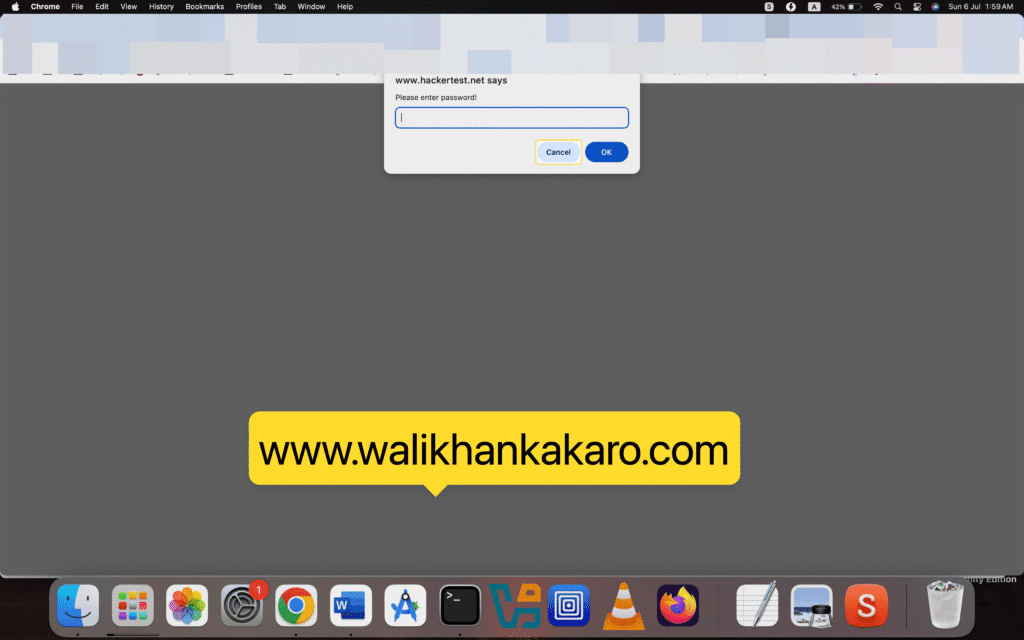Open the keyboard input source A icon
The width and height of the screenshot is (1024, 640).
[x=814, y=7]
